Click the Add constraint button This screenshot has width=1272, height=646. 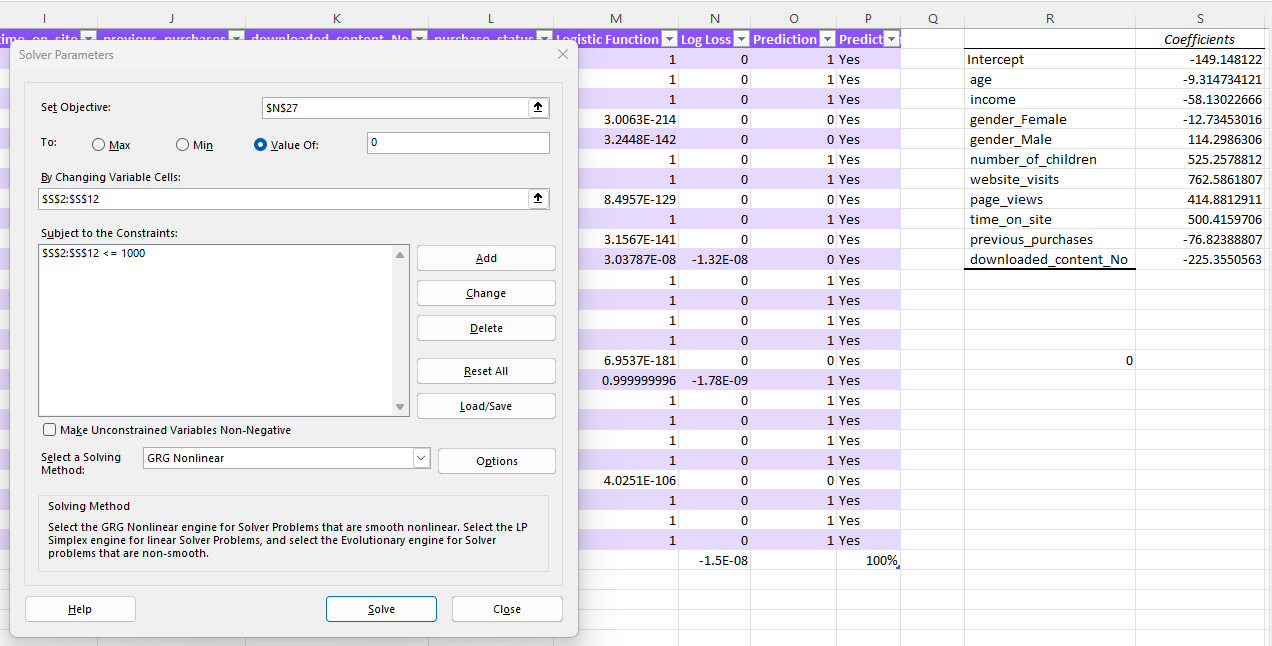486,258
